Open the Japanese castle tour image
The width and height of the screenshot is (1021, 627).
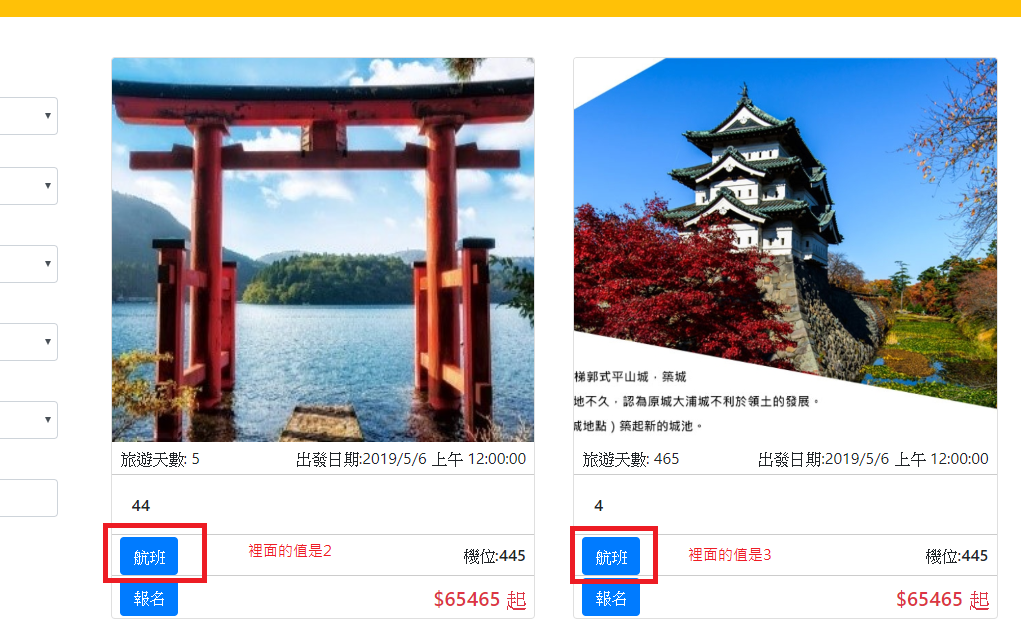click(785, 250)
